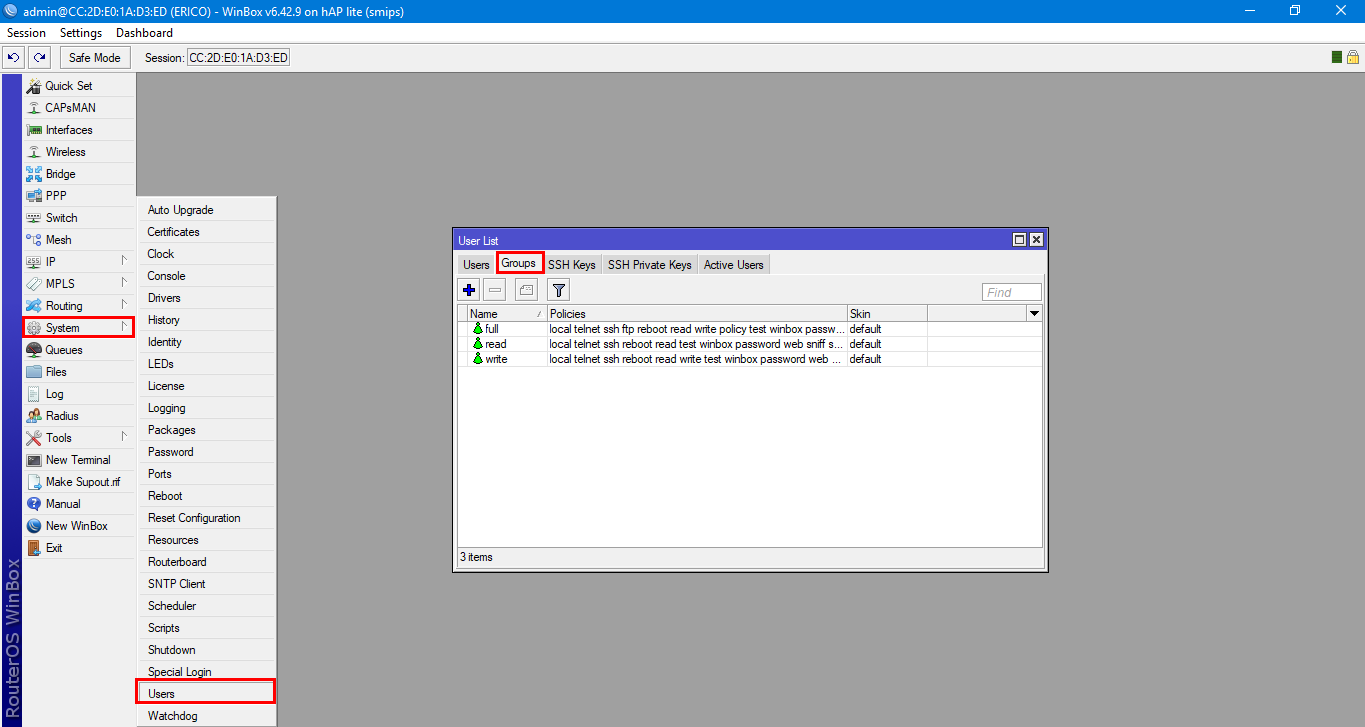Screen dimensions: 1365x727
Task: Maximize the User List window
Action: (1020, 240)
